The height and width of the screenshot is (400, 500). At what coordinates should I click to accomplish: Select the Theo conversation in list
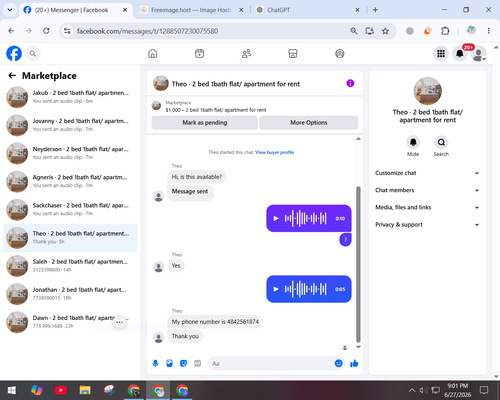pos(70,238)
